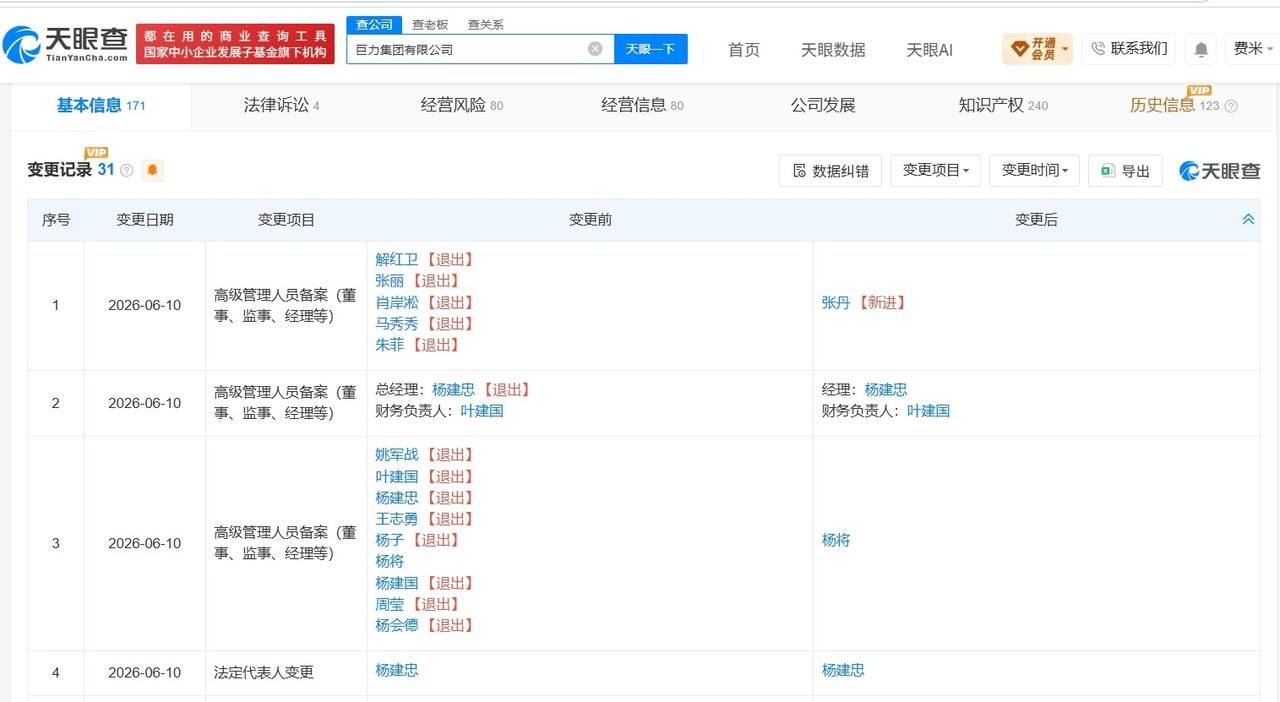Viewport: 1280px width, 702px height.
Task: Open 杨子 person link
Action: [x=389, y=539]
